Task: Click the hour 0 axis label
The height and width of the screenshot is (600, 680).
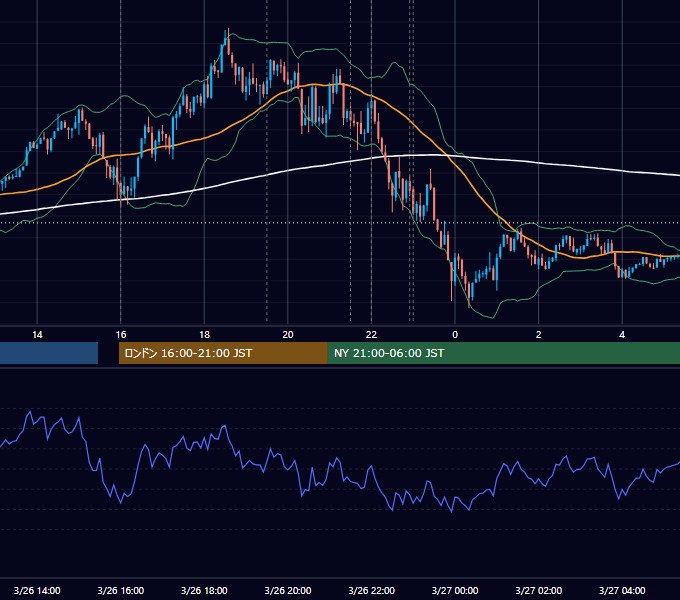Action: [455, 335]
